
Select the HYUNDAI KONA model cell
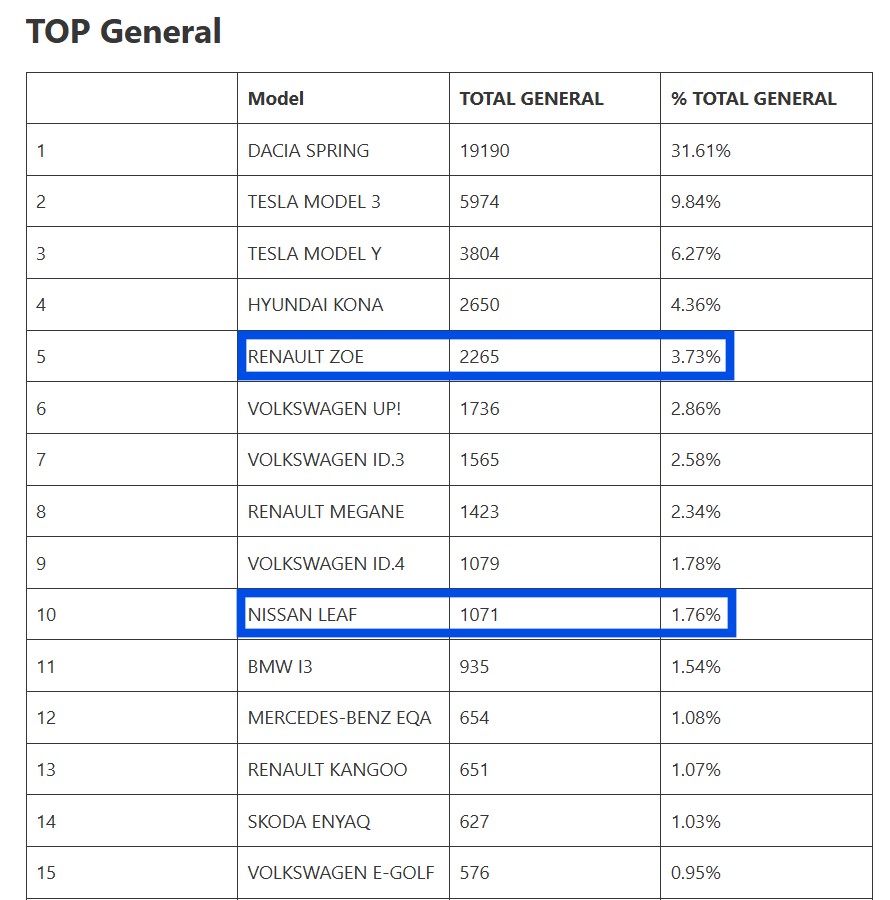pos(315,305)
